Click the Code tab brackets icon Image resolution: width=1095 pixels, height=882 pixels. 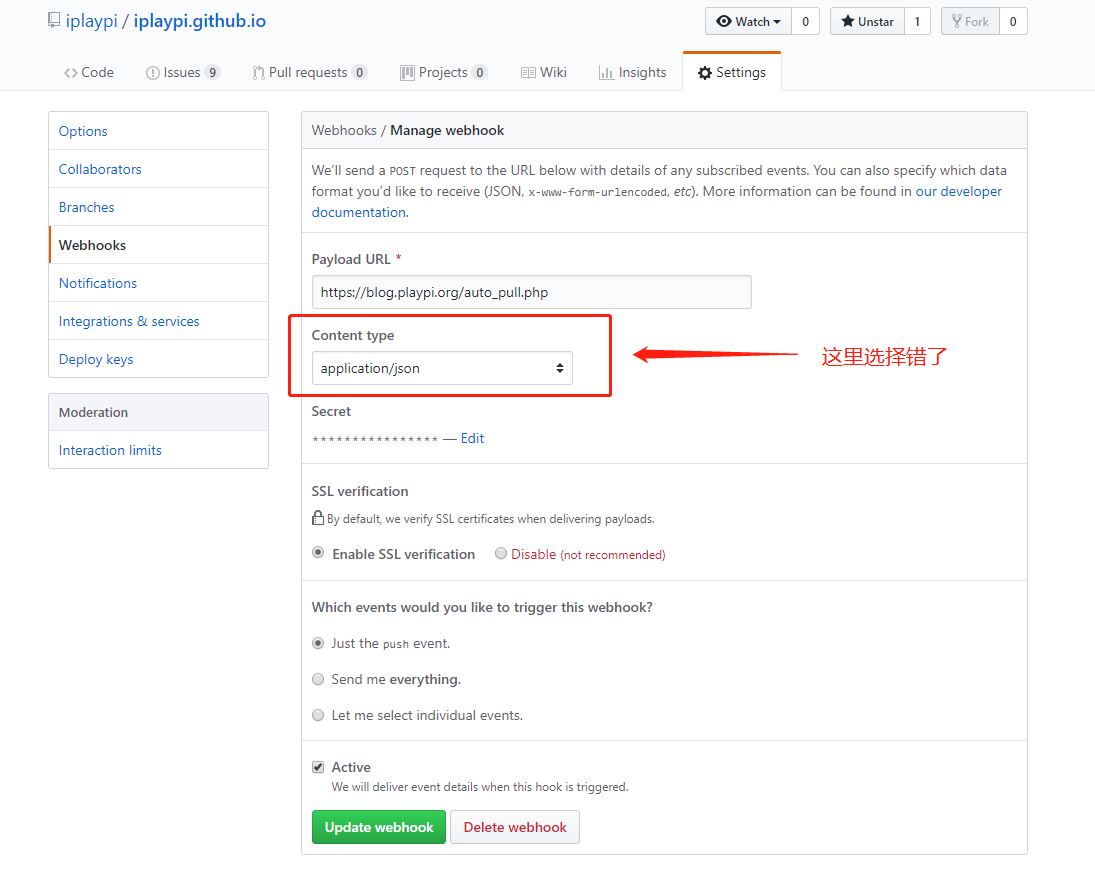71,73
